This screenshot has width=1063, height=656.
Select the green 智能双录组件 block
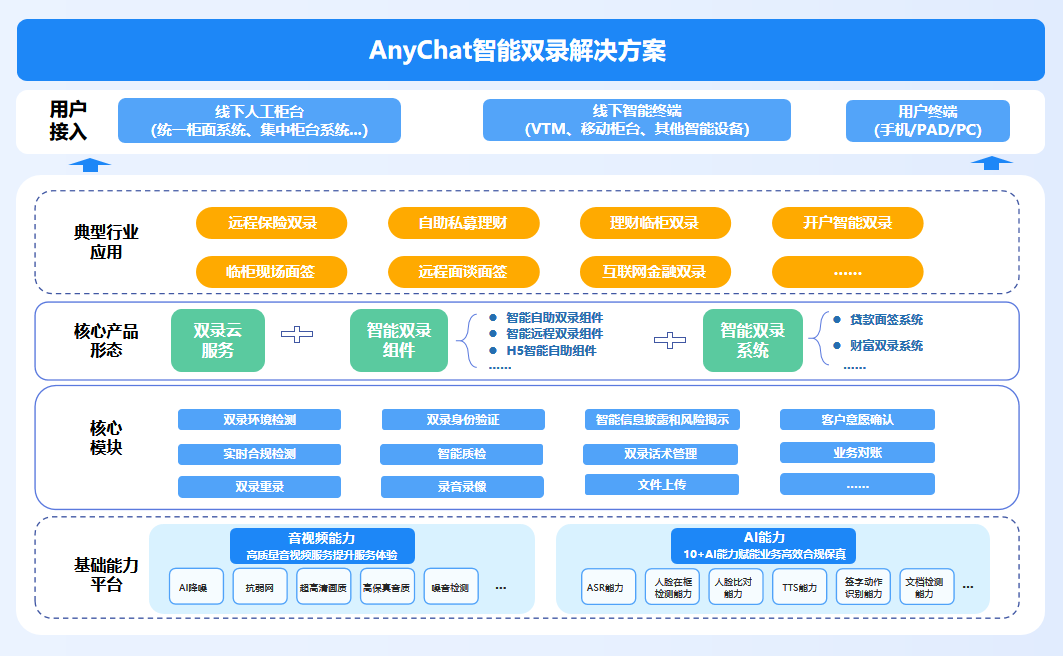click(x=399, y=340)
